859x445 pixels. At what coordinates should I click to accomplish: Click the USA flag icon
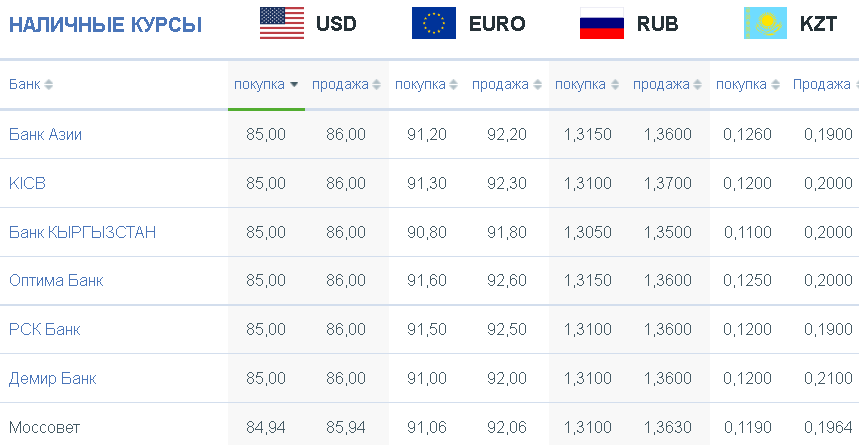(282, 23)
